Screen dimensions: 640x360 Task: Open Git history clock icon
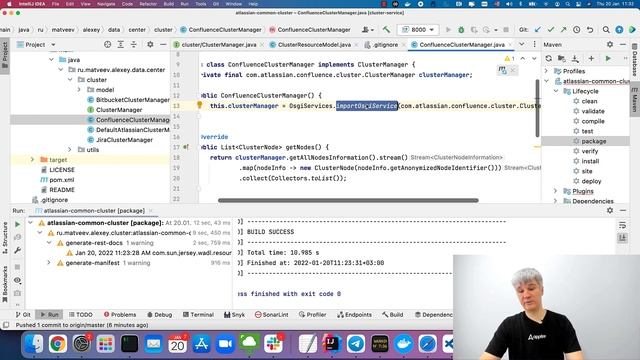tap(576, 29)
